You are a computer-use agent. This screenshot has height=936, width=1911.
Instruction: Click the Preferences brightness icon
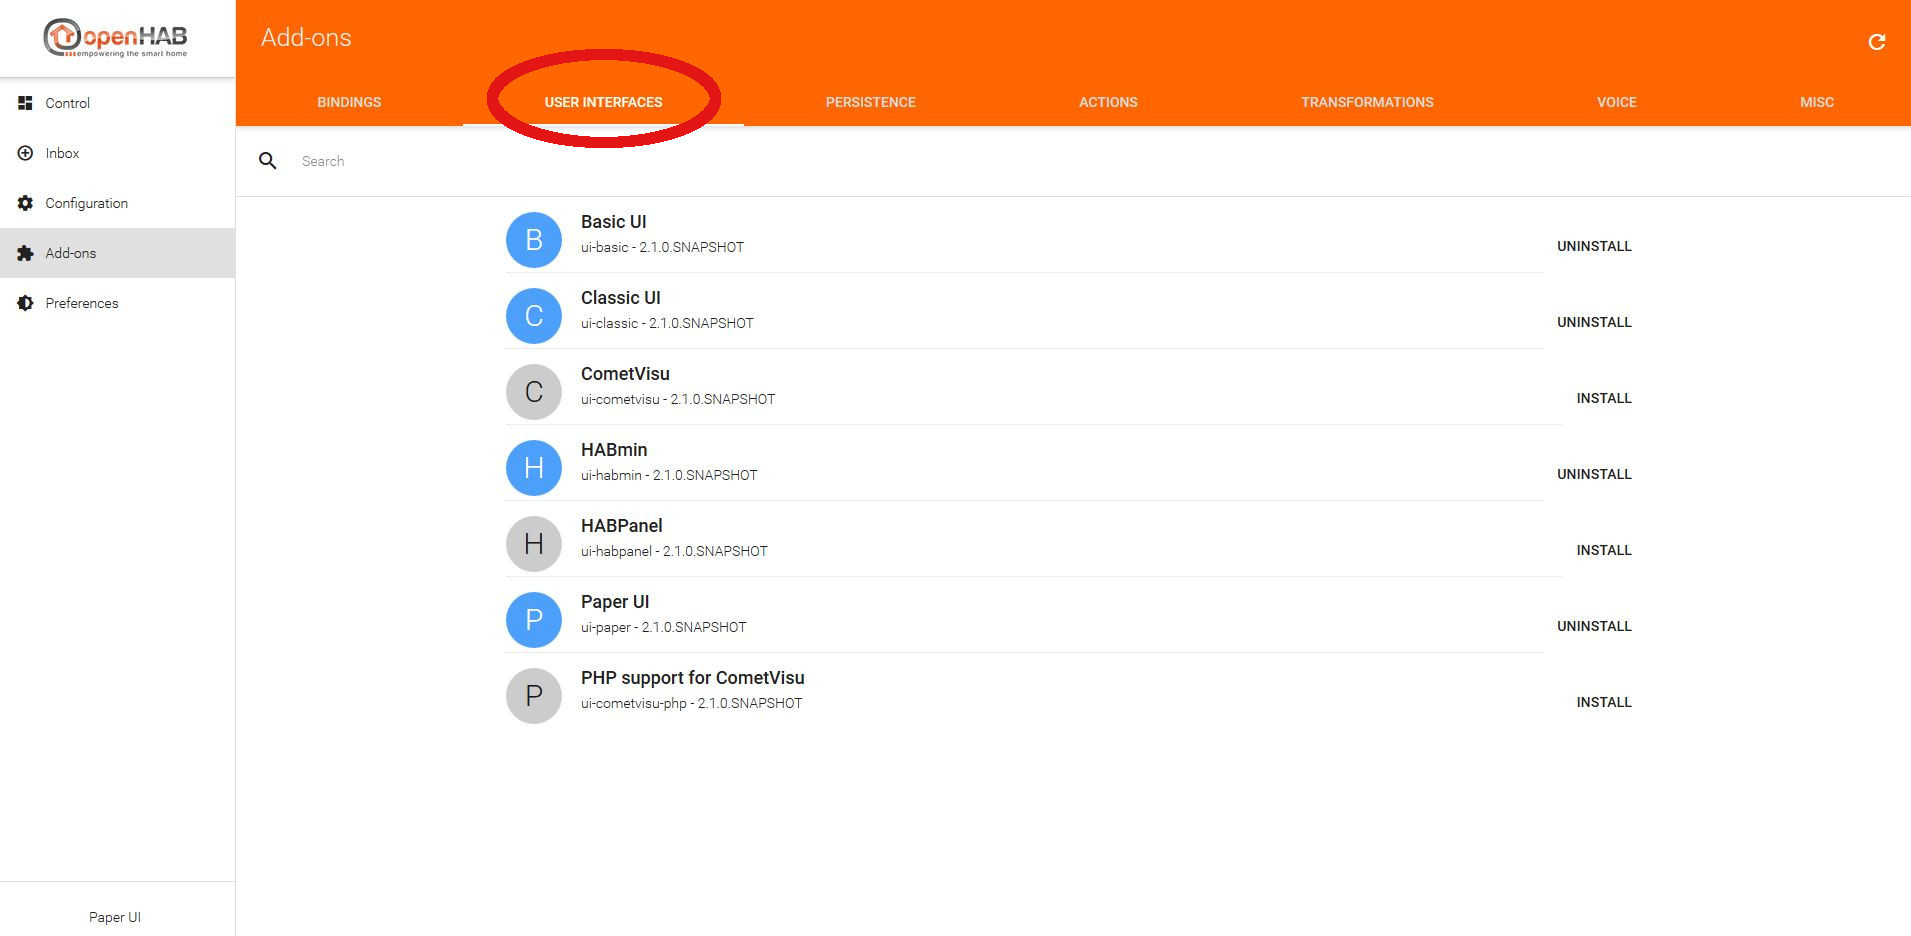pyautogui.click(x=25, y=303)
